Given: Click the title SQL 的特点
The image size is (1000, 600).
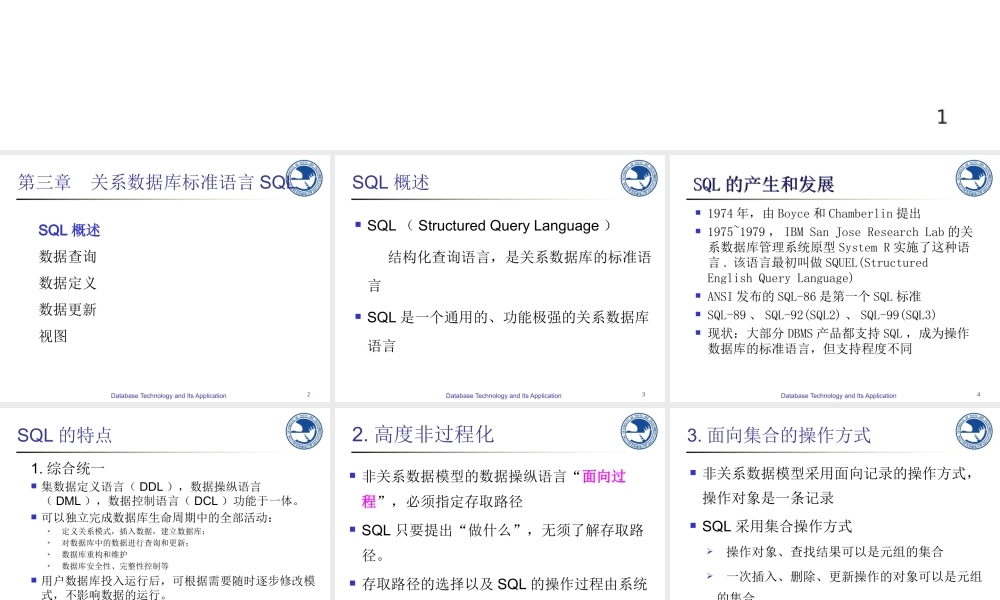Looking at the screenshot, I should click(65, 433).
